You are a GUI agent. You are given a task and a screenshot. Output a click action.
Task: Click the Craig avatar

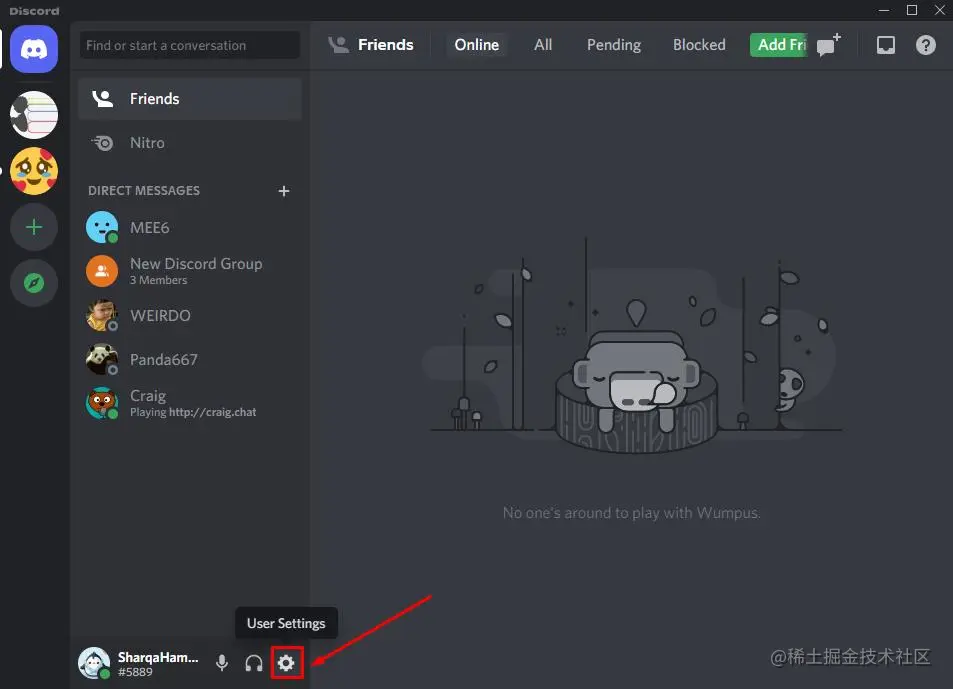[102, 403]
